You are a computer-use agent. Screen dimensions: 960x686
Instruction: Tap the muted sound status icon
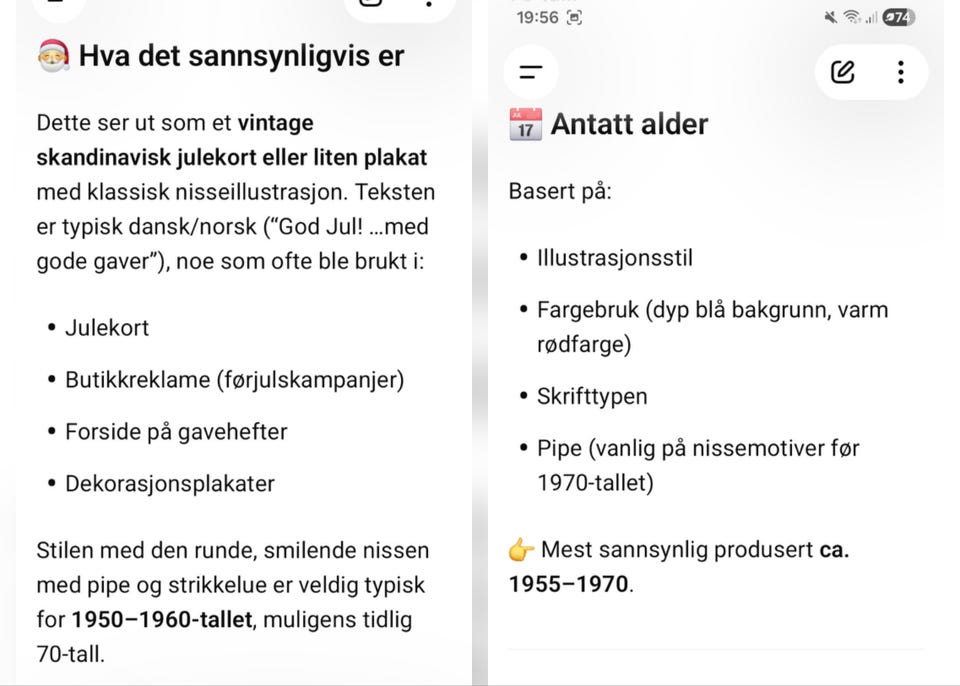click(830, 17)
